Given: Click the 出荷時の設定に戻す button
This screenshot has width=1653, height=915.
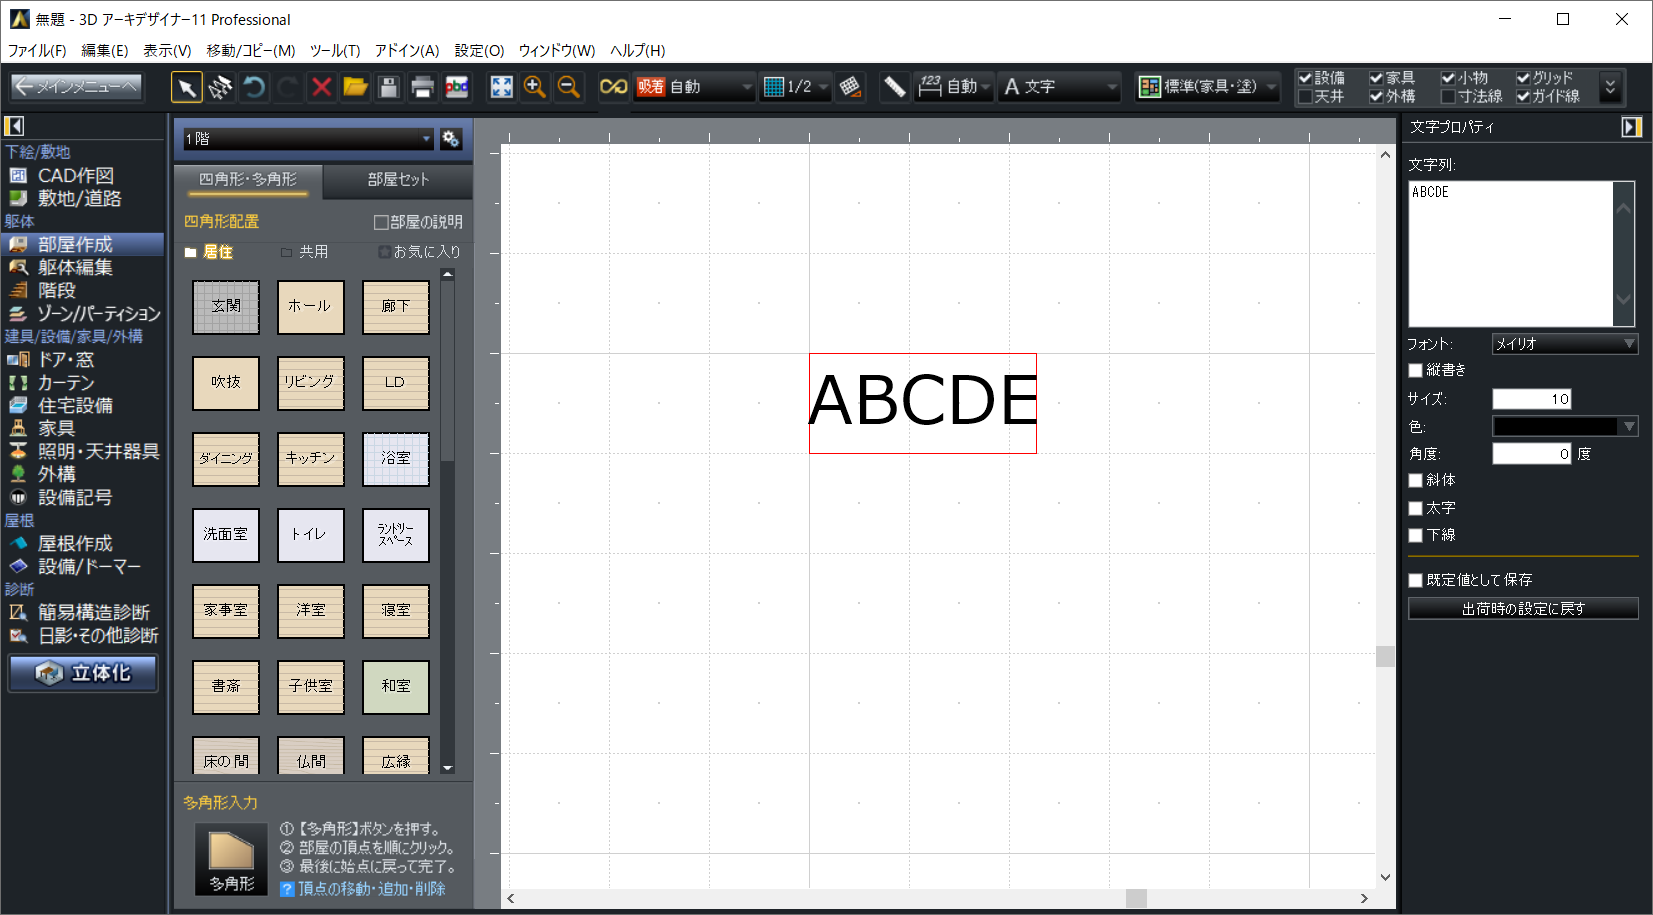Looking at the screenshot, I should (1522, 608).
